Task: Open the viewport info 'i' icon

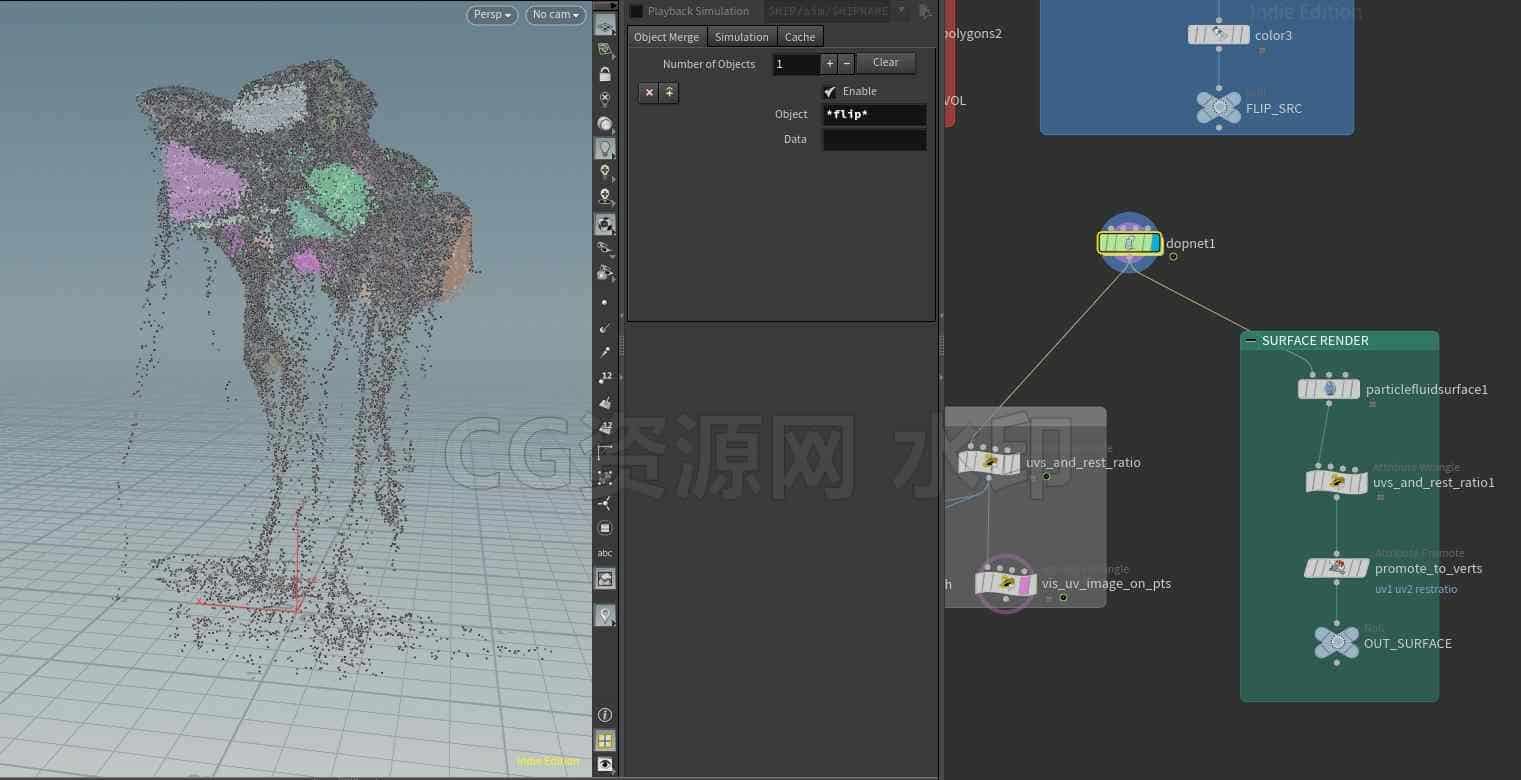Action: pyautogui.click(x=605, y=715)
